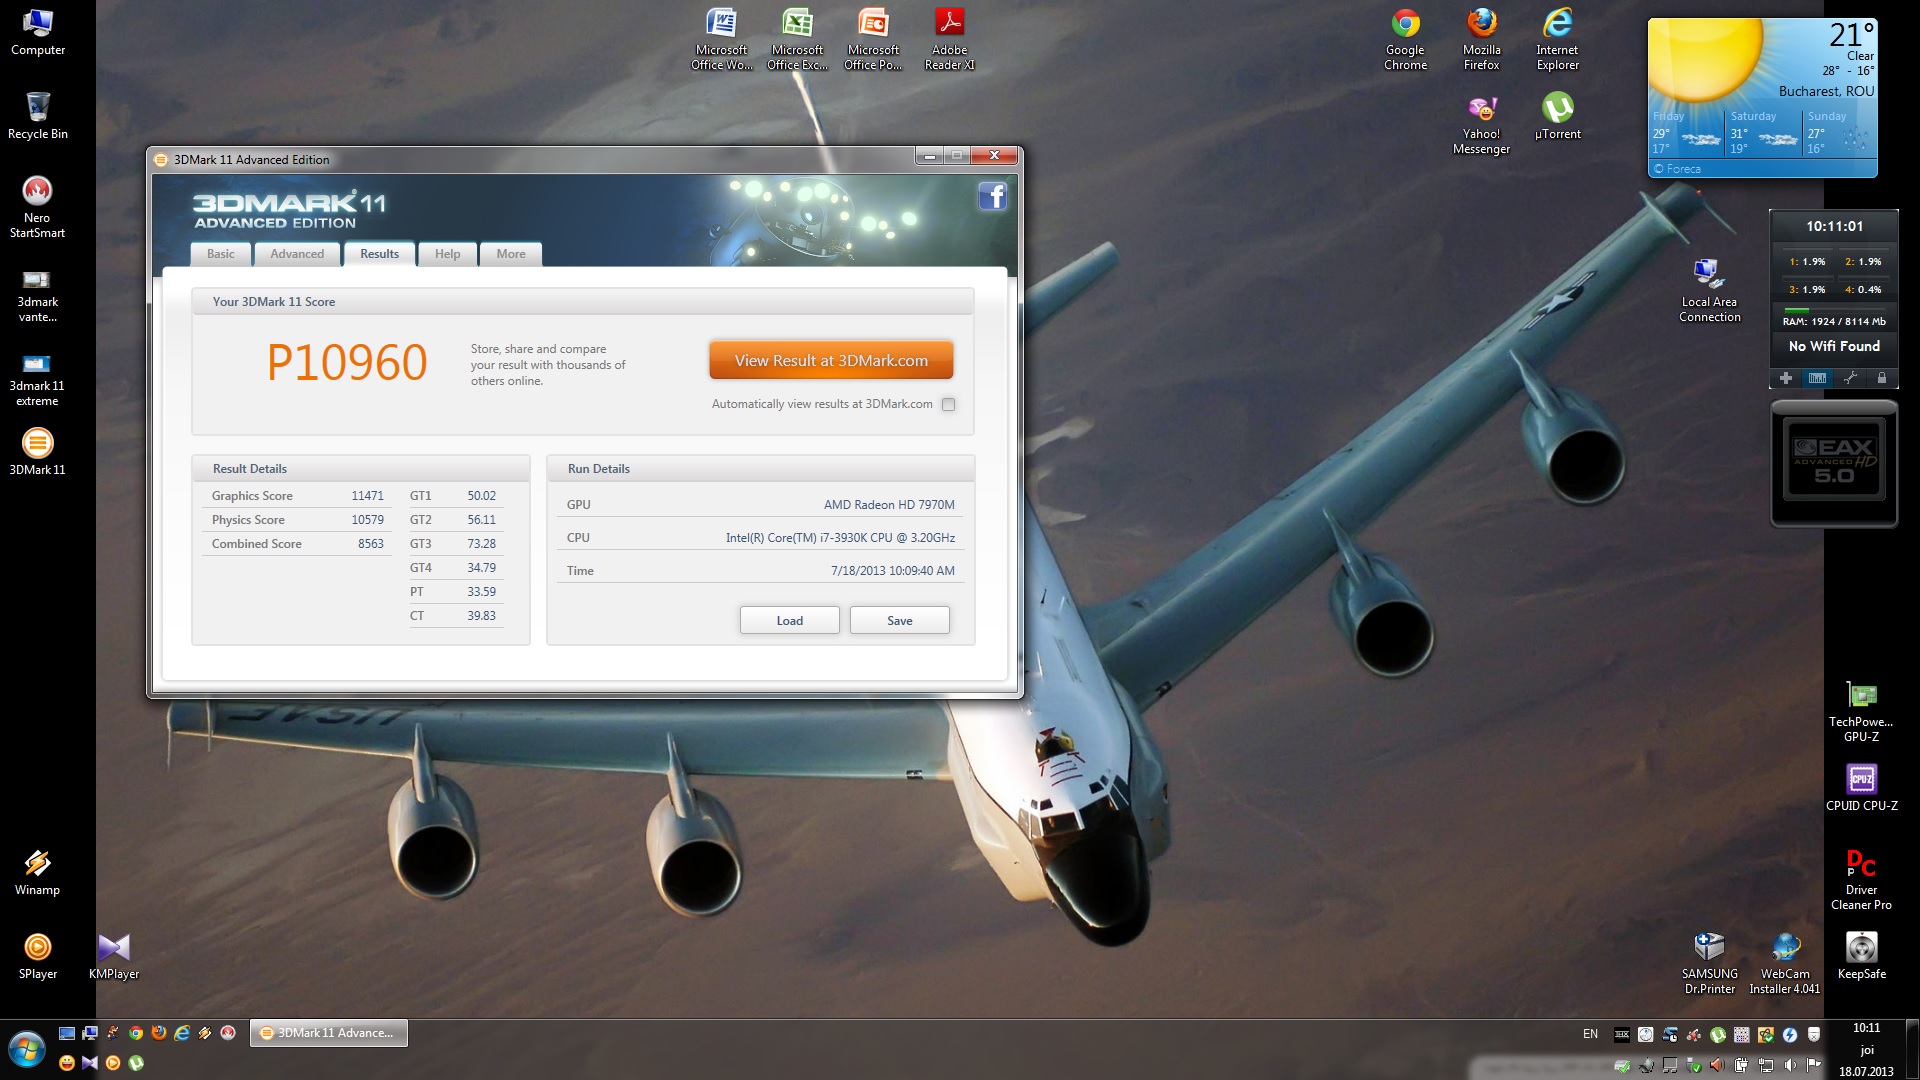Open KeepSafe desktop icon
The height and width of the screenshot is (1080, 1920).
(1861, 956)
